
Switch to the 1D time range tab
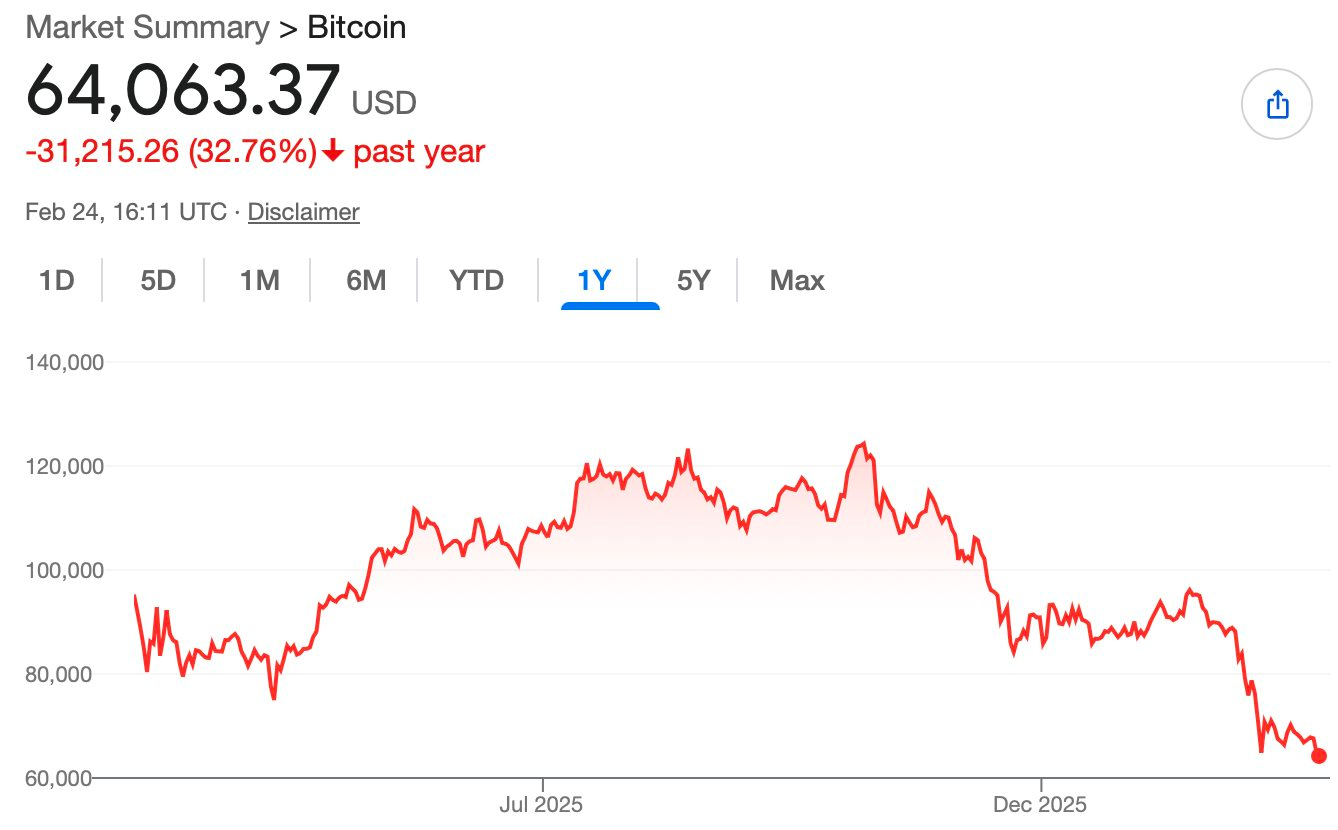(x=57, y=281)
